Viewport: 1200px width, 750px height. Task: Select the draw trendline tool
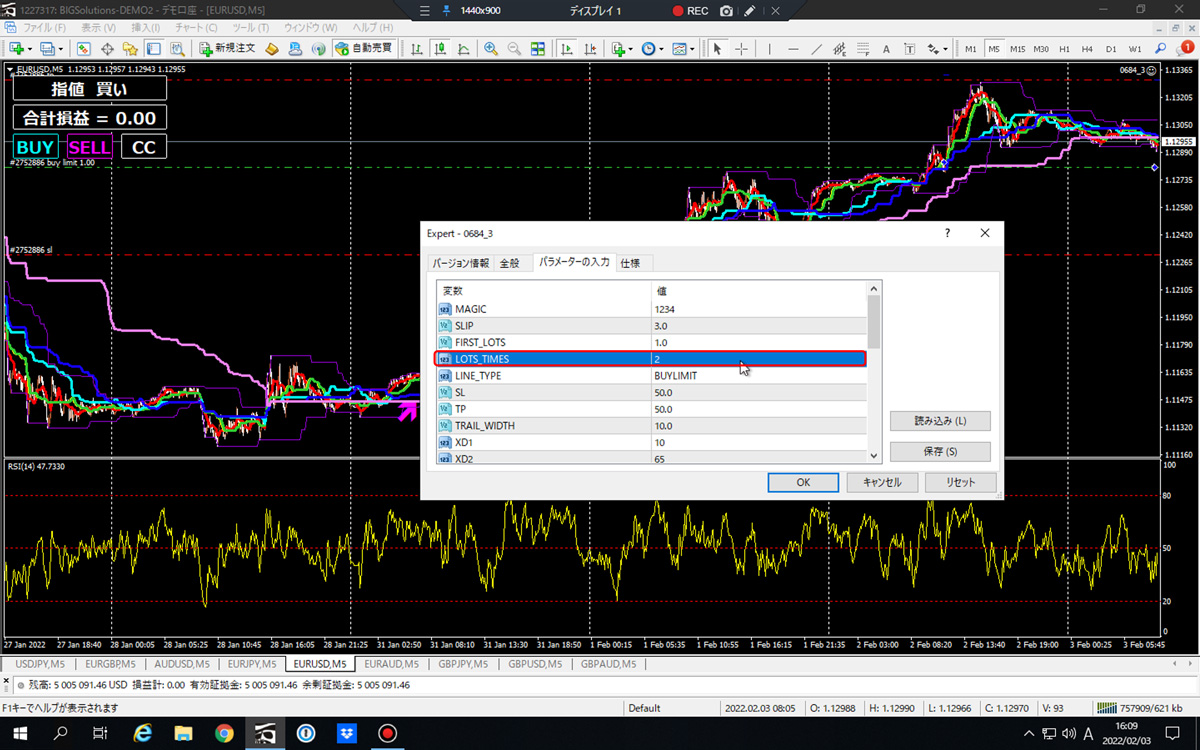(x=817, y=48)
